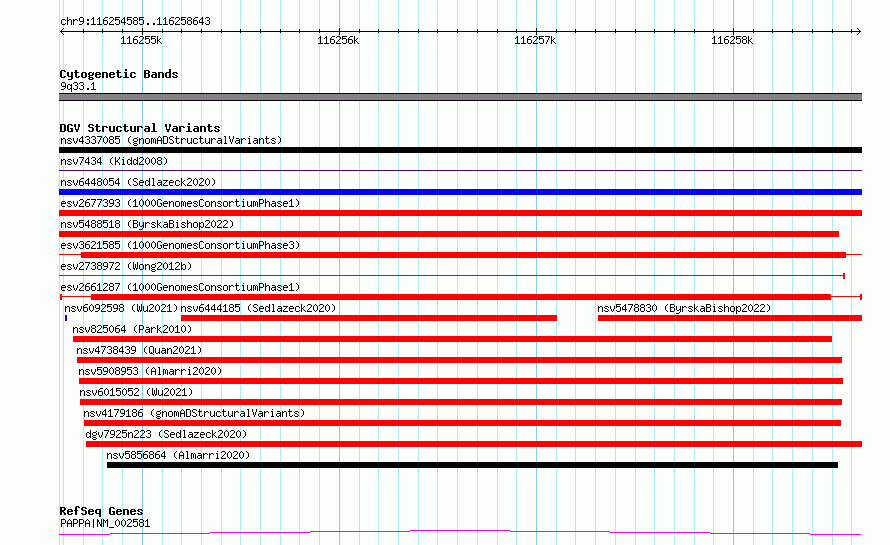Open nsv825064 (Park2010) label
Screen dimensions: 890x545
point(132,329)
